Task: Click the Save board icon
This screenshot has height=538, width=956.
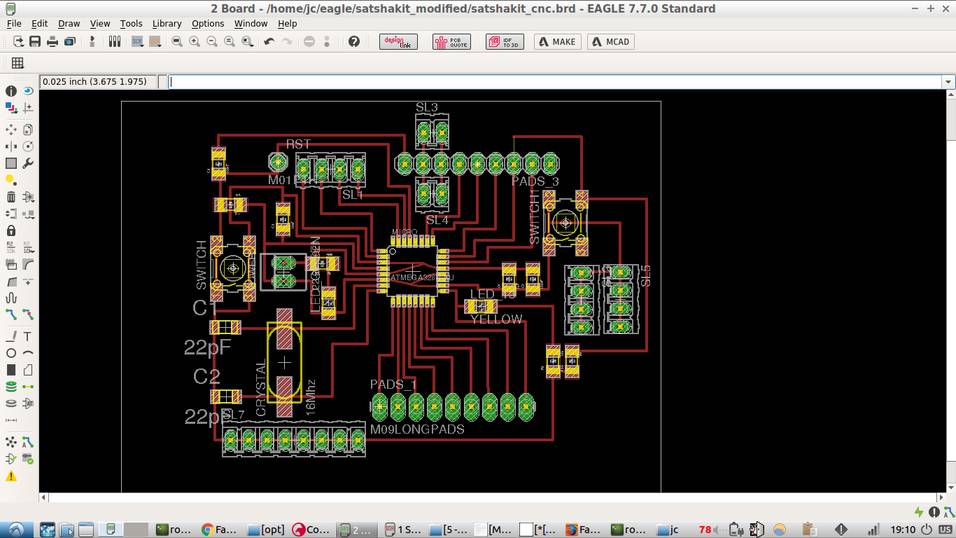Action: click(x=35, y=41)
